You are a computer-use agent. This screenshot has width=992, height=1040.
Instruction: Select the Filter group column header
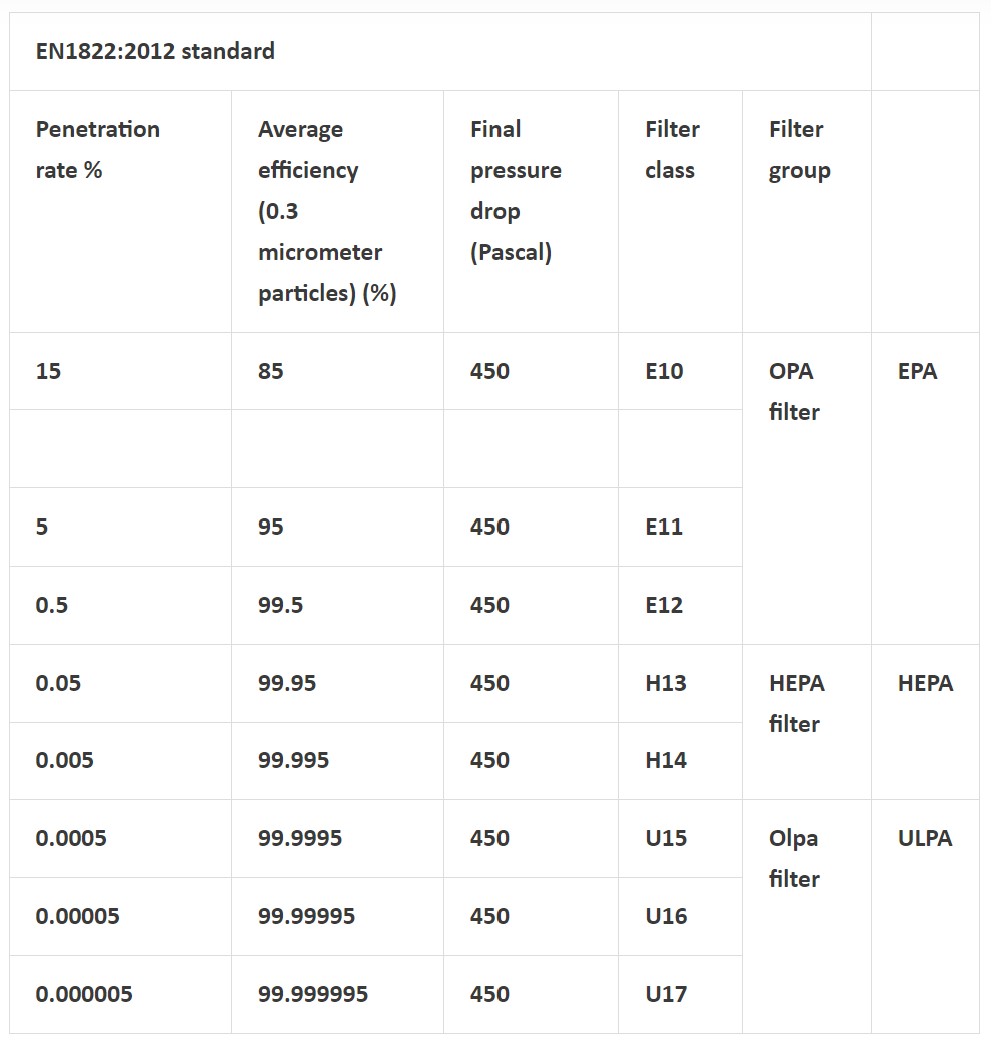point(799,150)
